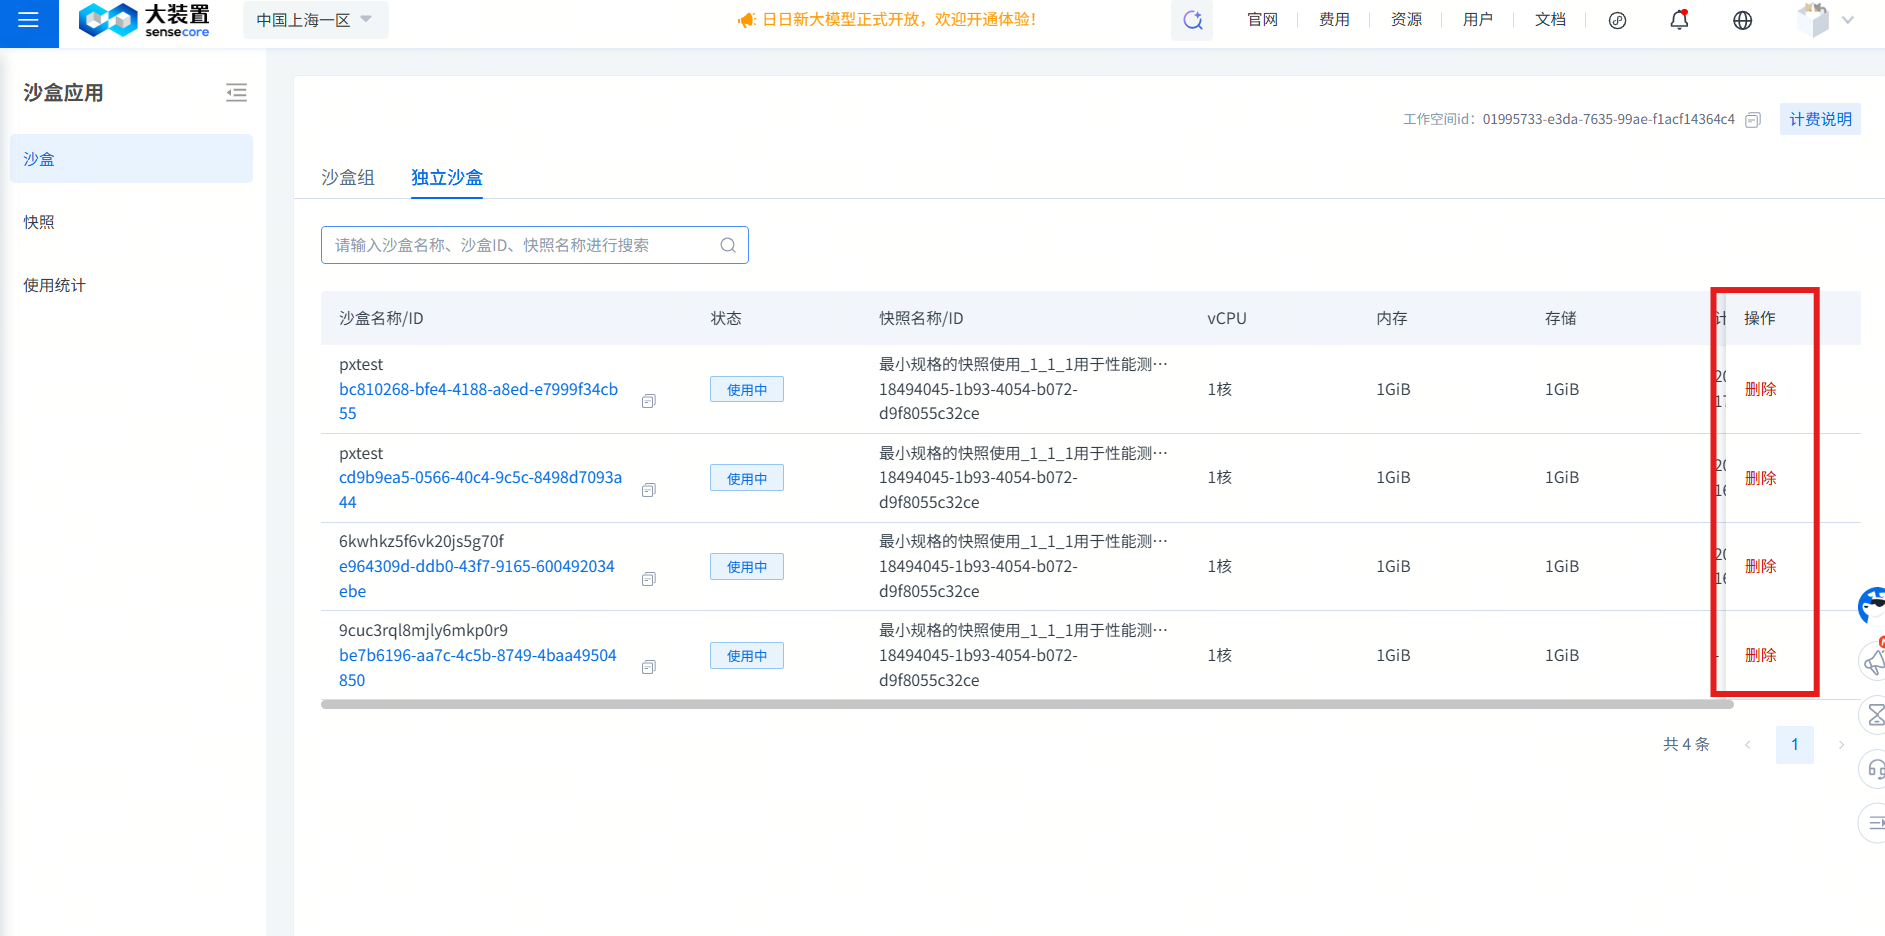
Task: Click the globe language icon
Action: coord(1742,20)
